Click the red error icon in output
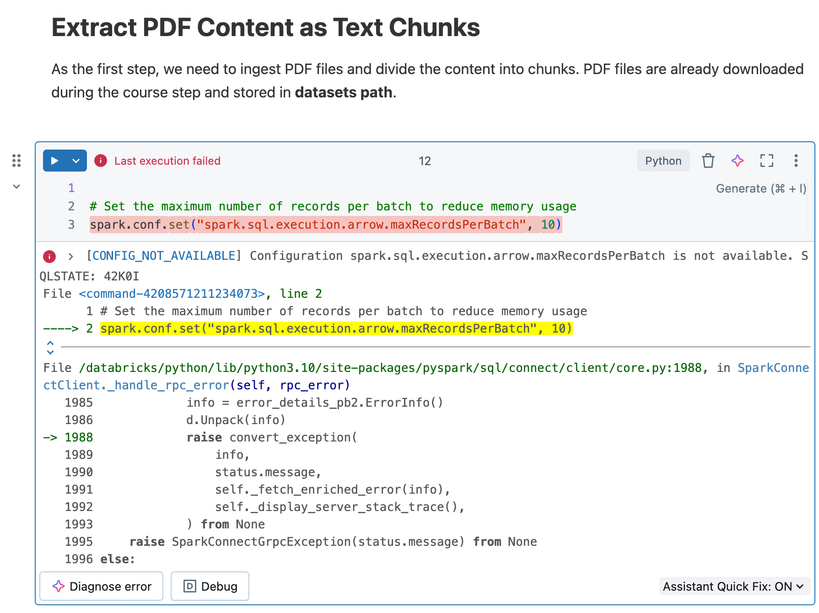Viewport: 819px width, 613px height. (x=50, y=257)
